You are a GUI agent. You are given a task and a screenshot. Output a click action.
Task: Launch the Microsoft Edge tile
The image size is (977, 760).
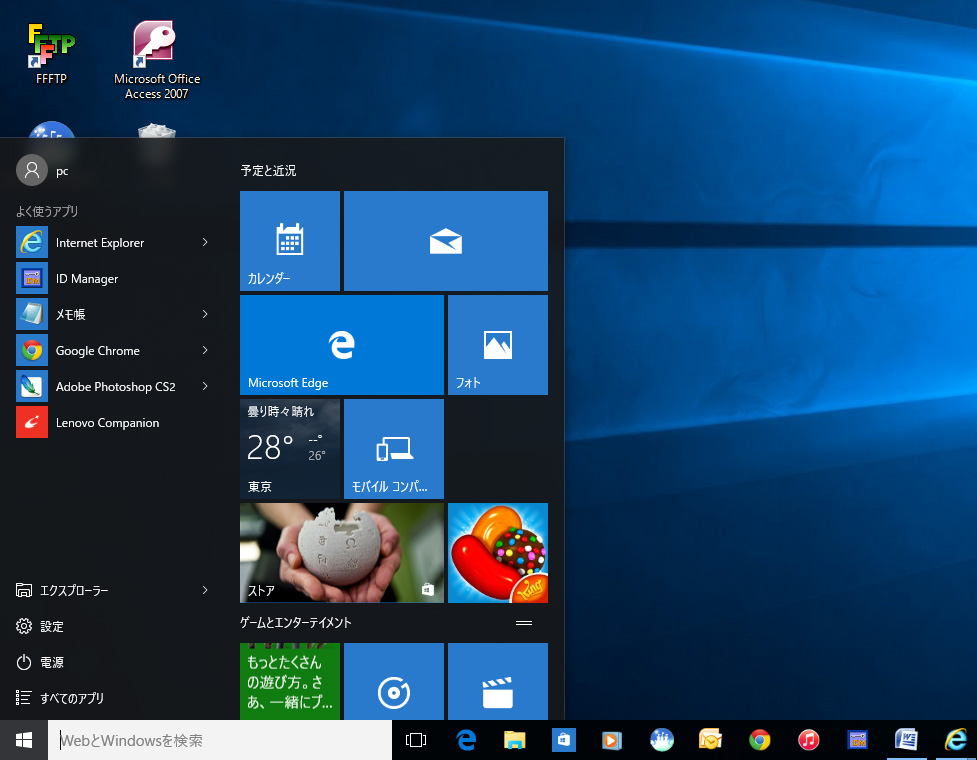click(x=341, y=344)
